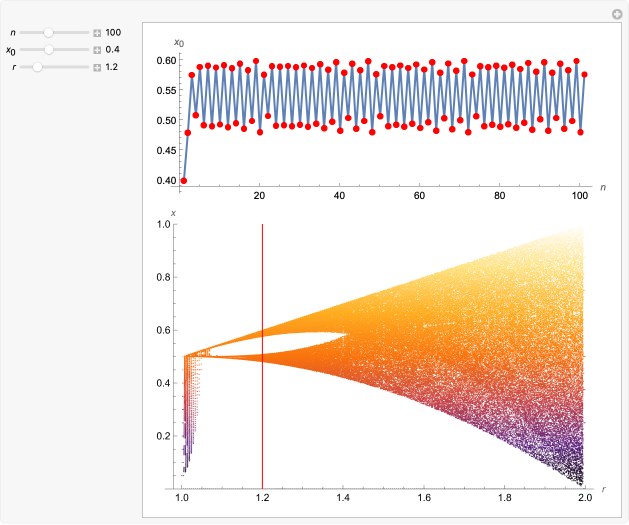
Task: Click the 1.2 tick label on the r axis
Action: click(262, 498)
